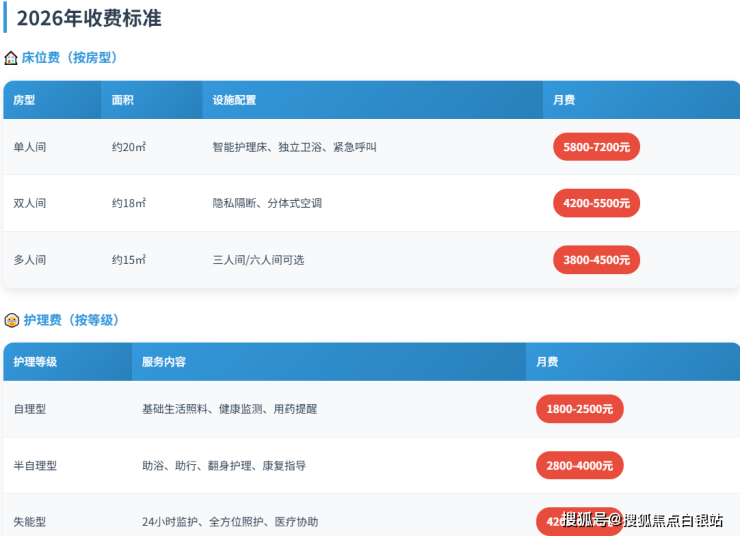The width and height of the screenshot is (740, 536).
Task: Click the 失能型 care level row
Action: 29,522
